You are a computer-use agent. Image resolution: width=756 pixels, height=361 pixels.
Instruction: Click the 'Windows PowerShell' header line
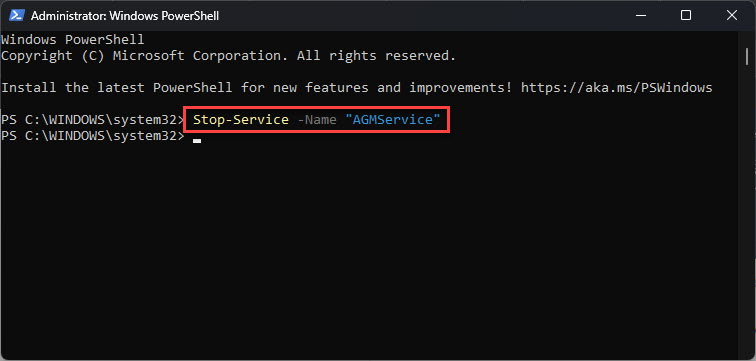[x=73, y=40]
